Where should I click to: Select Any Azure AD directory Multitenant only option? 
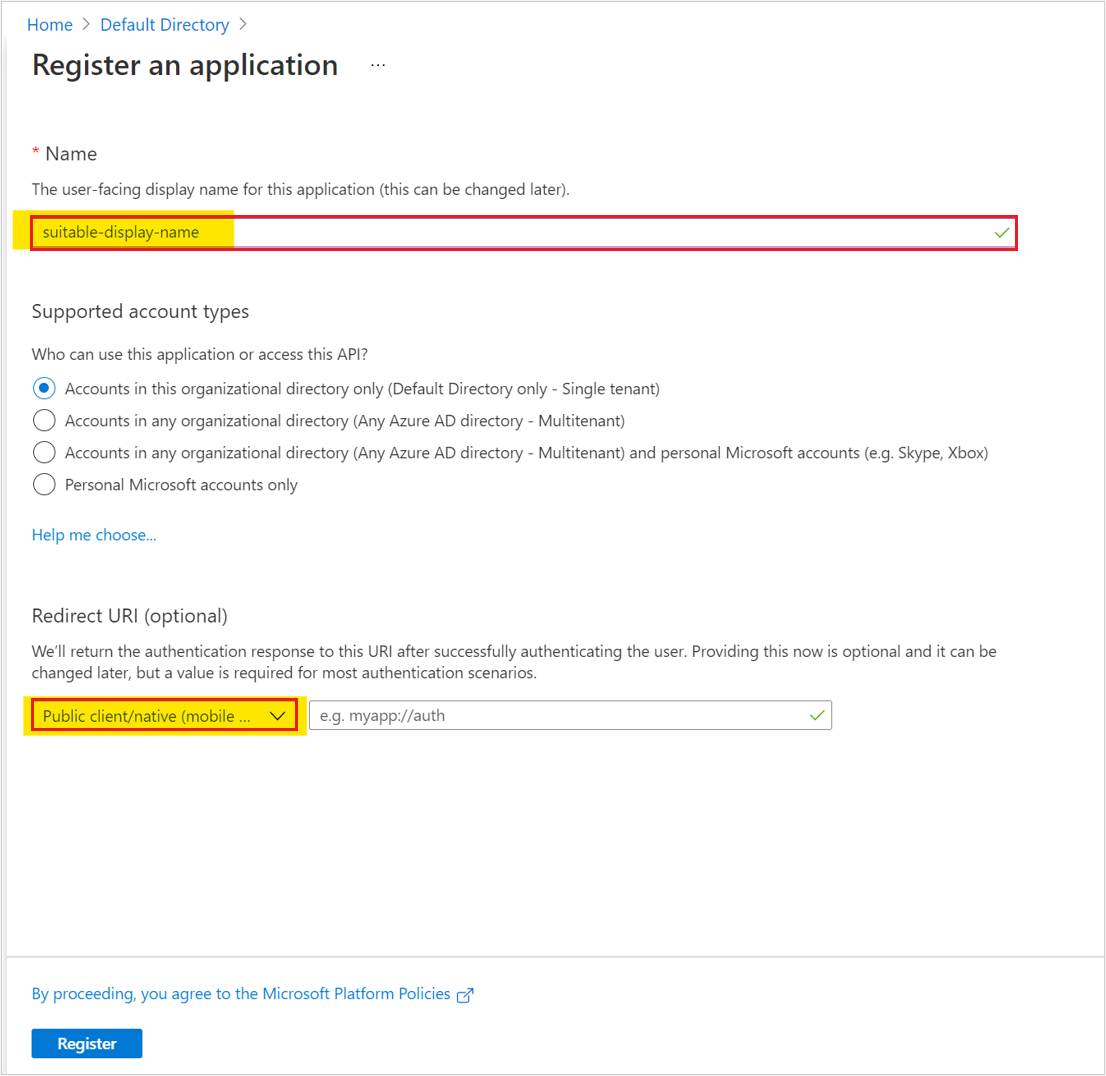click(x=44, y=421)
